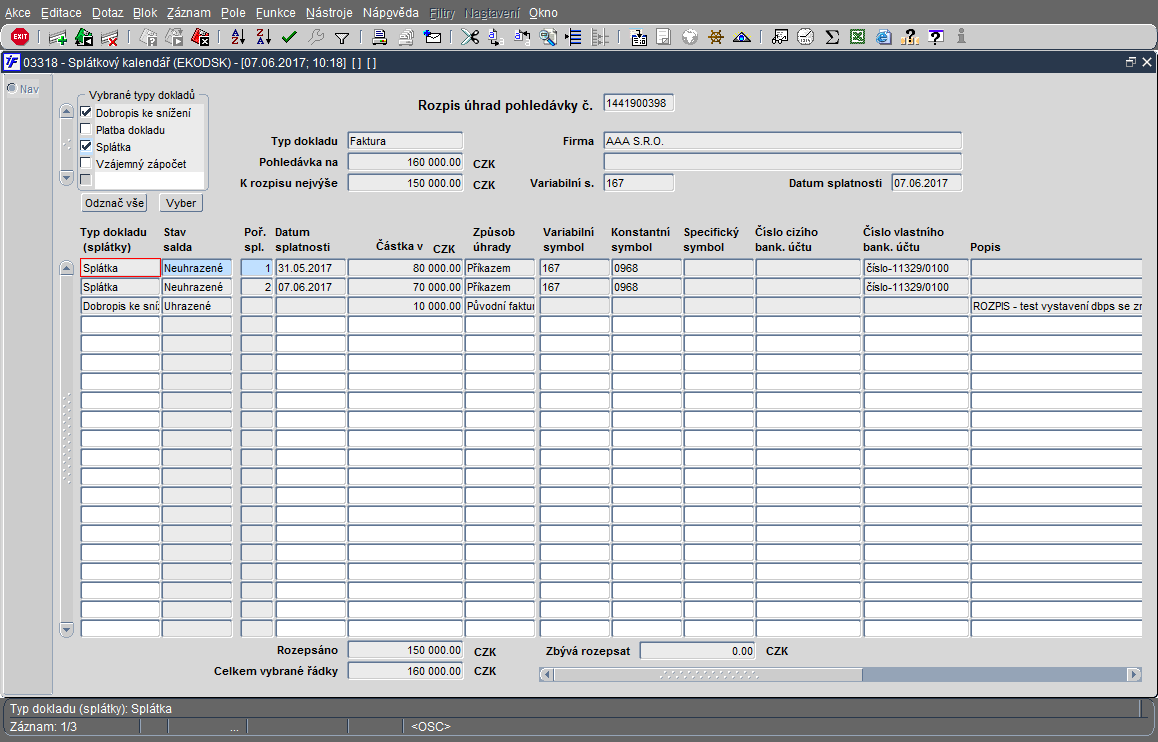
Task: Click the 80 000.00 amount cell
Action: tap(405, 268)
